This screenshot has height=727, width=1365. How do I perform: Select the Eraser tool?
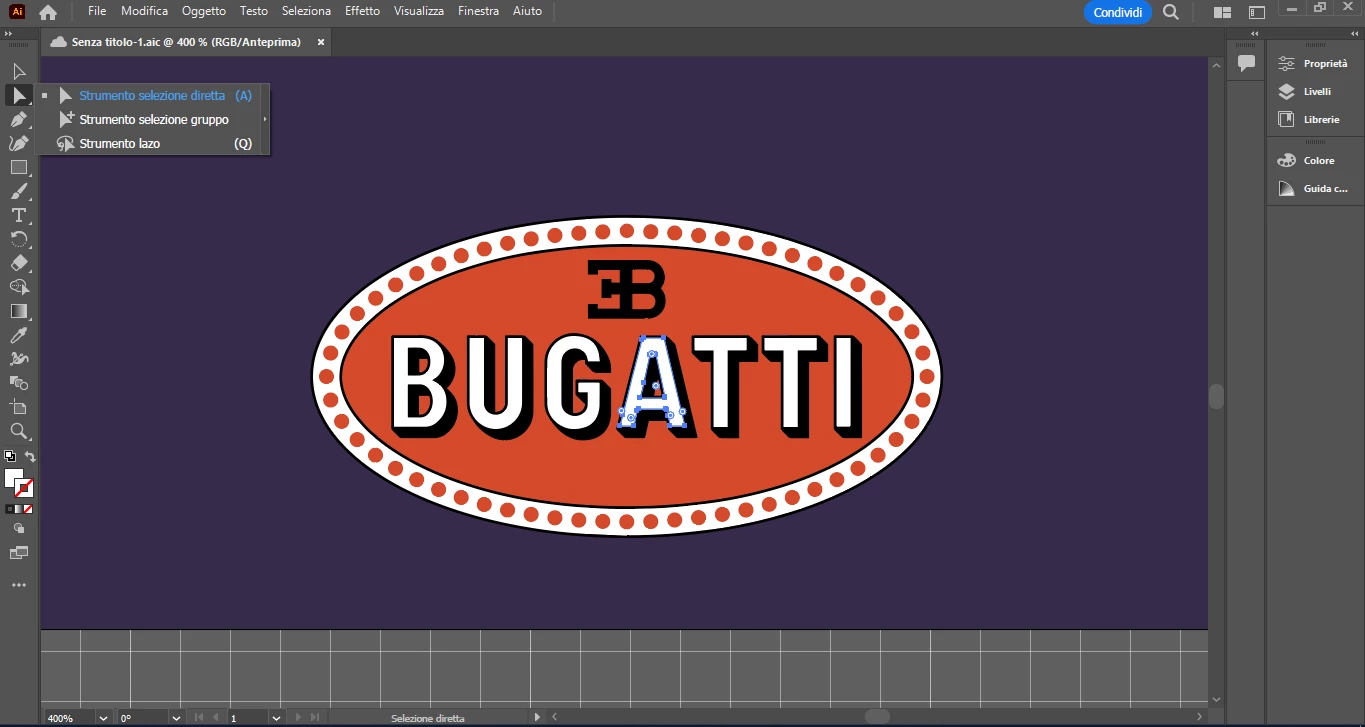pyautogui.click(x=19, y=263)
